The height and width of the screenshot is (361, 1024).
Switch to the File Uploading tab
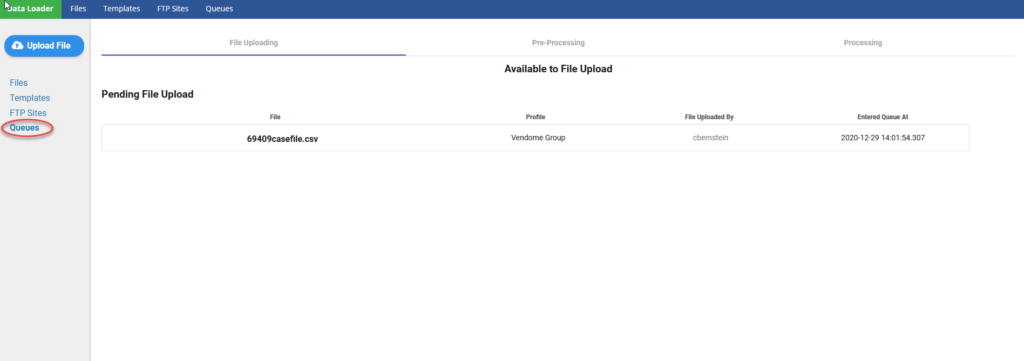tap(254, 43)
